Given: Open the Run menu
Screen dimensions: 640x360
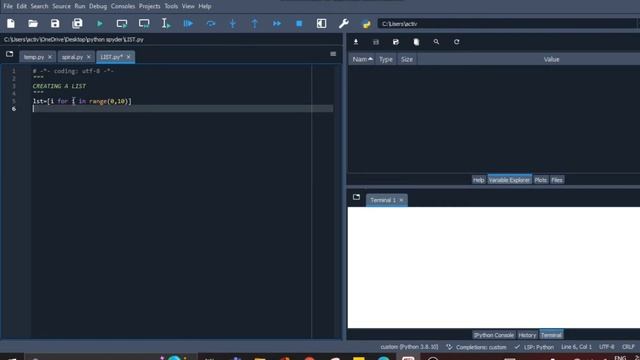Looking at the screenshot, I should (80, 6).
